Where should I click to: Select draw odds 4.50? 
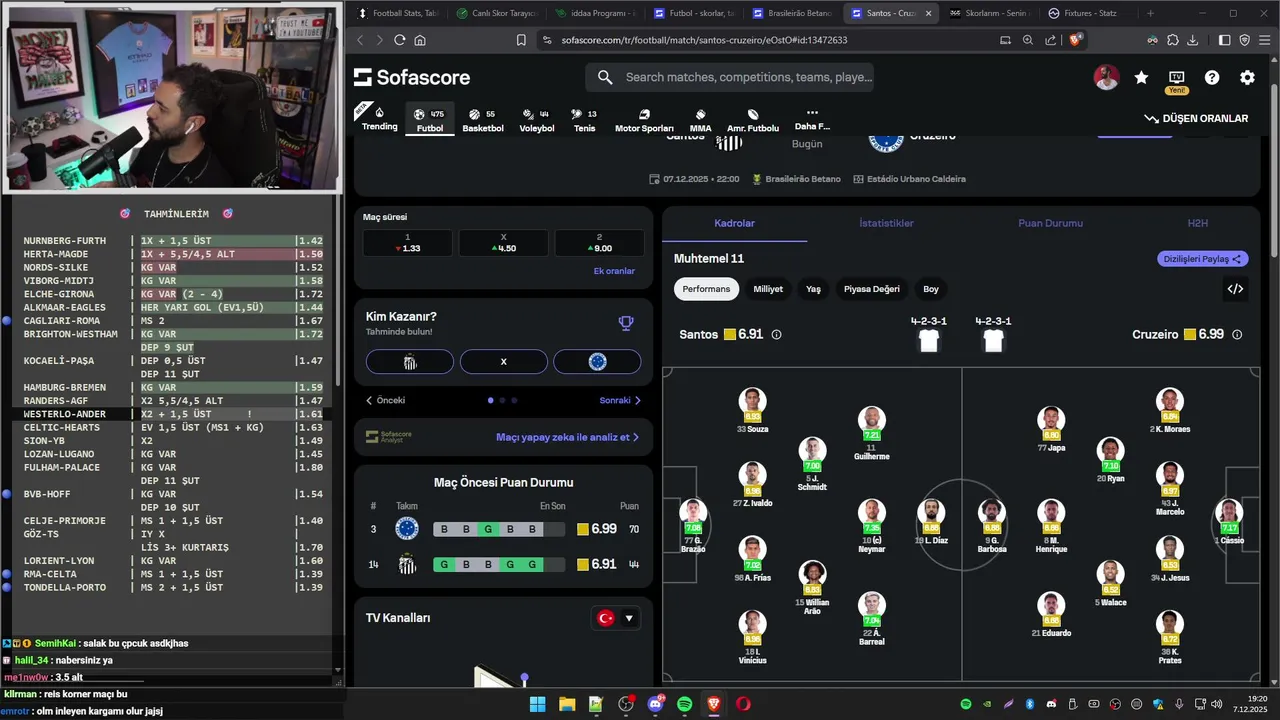tap(503, 243)
